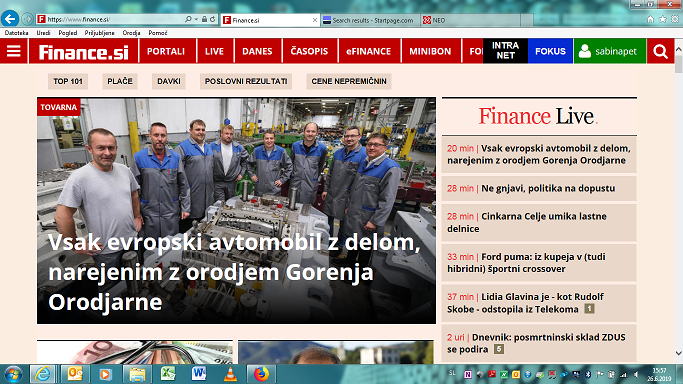Click the magnifier search icon in red navbar
The width and height of the screenshot is (683, 384).
pos(660,51)
